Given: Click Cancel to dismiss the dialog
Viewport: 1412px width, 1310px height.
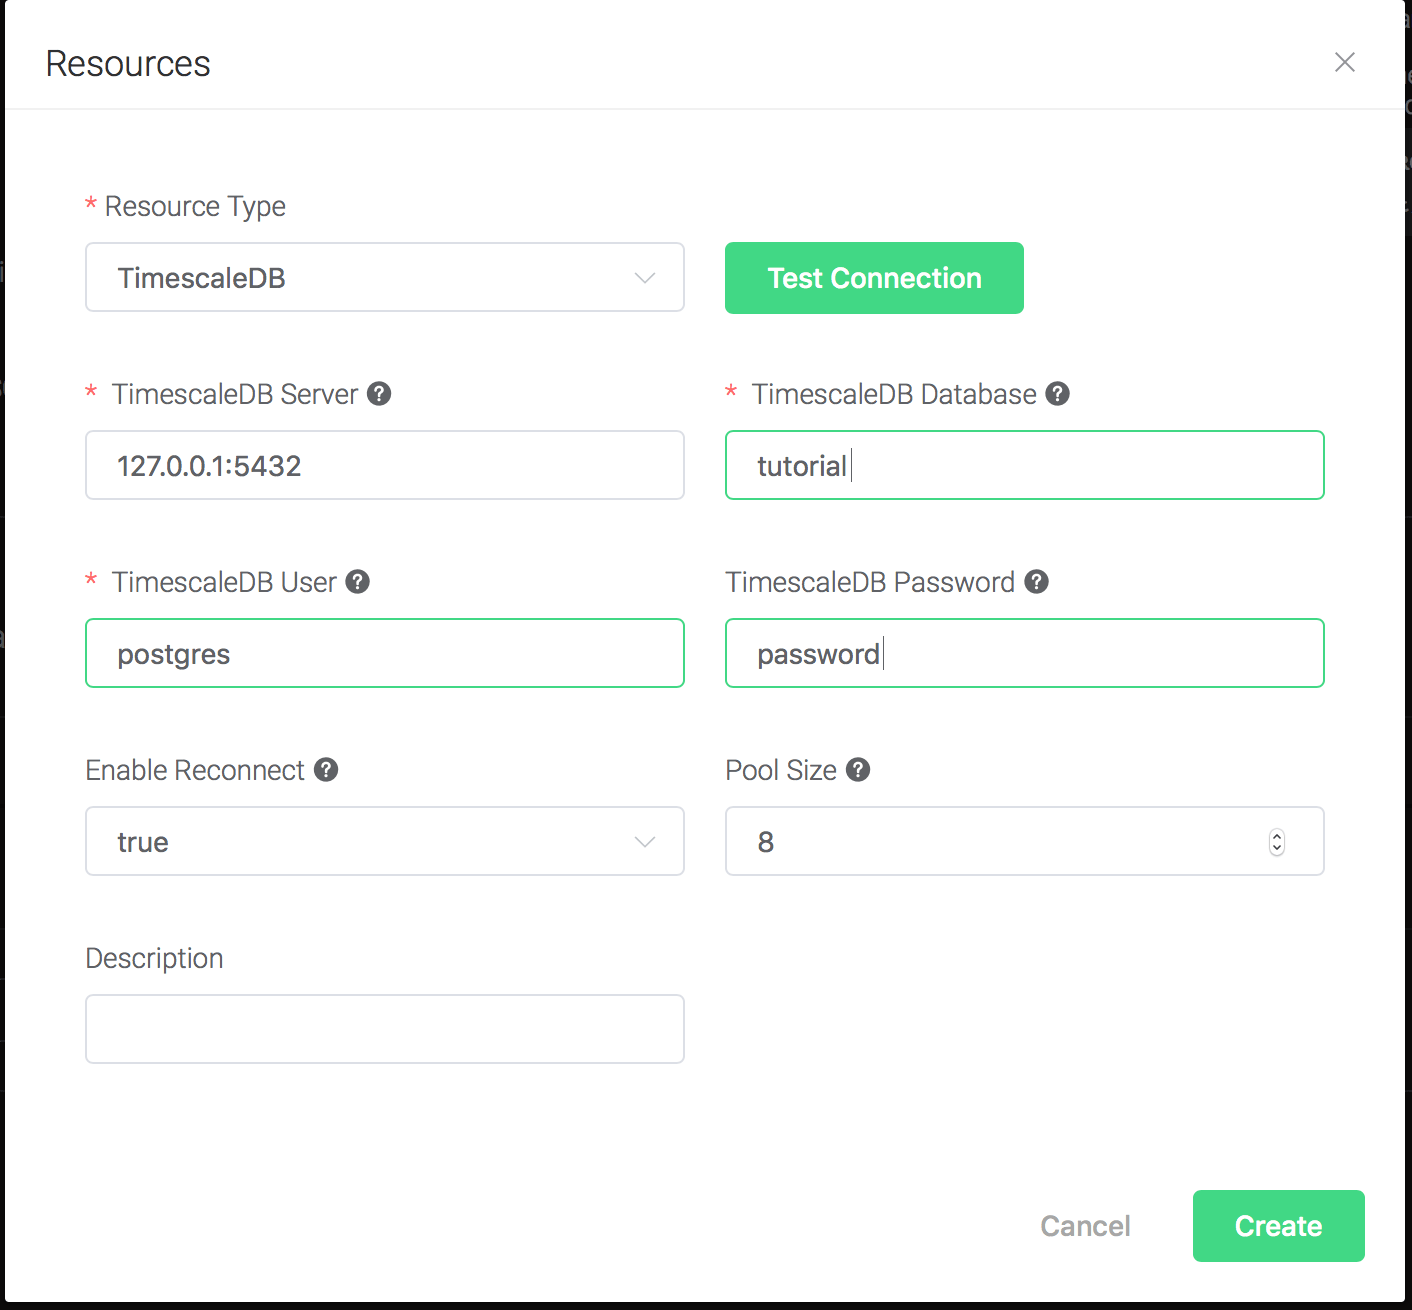Looking at the screenshot, I should click(1085, 1226).
